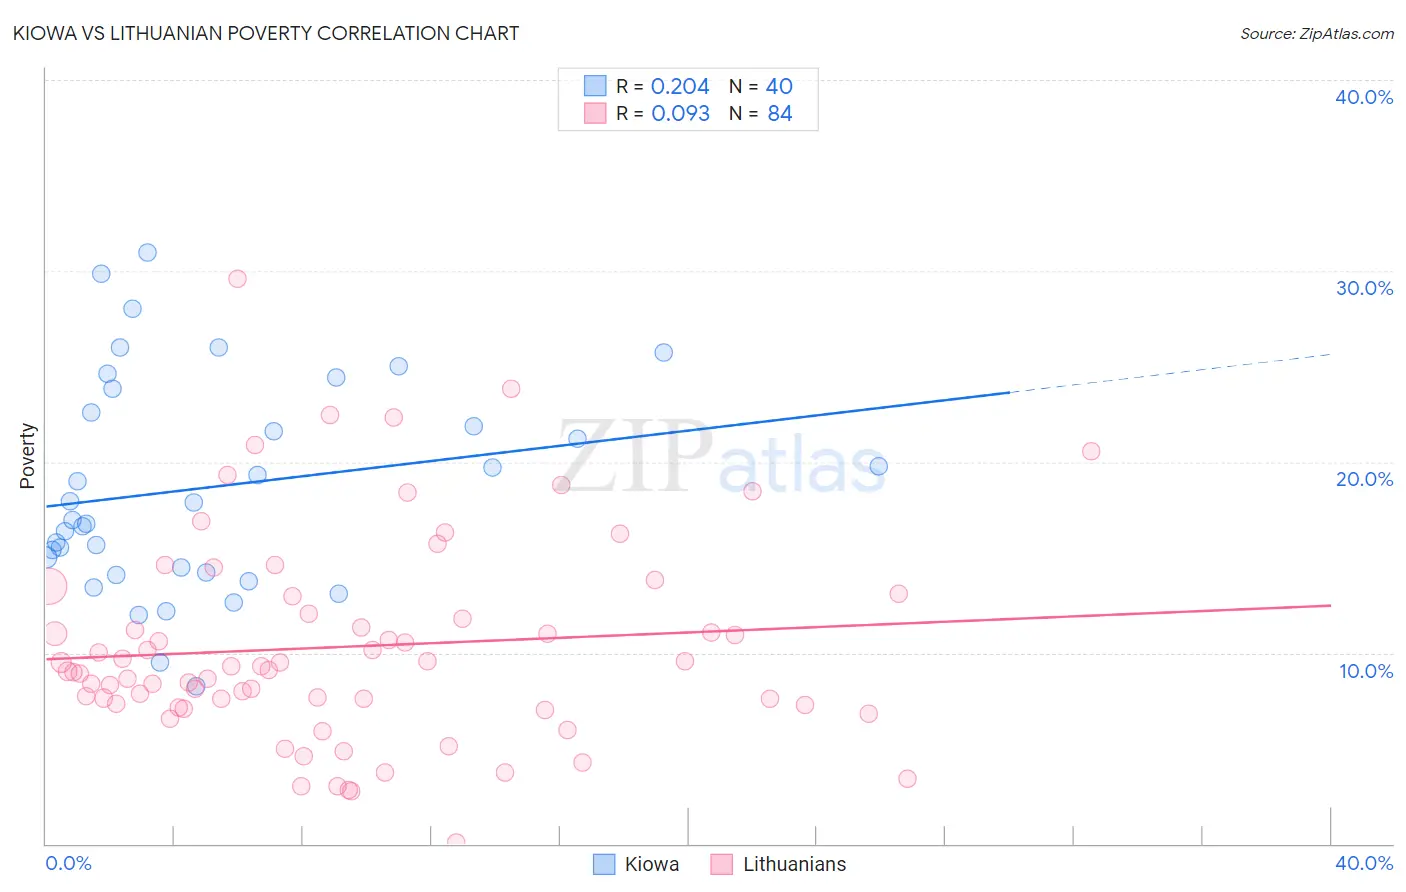
Task: Click the lowest pink point at chart bottom
Action: (x=456, y=842)
